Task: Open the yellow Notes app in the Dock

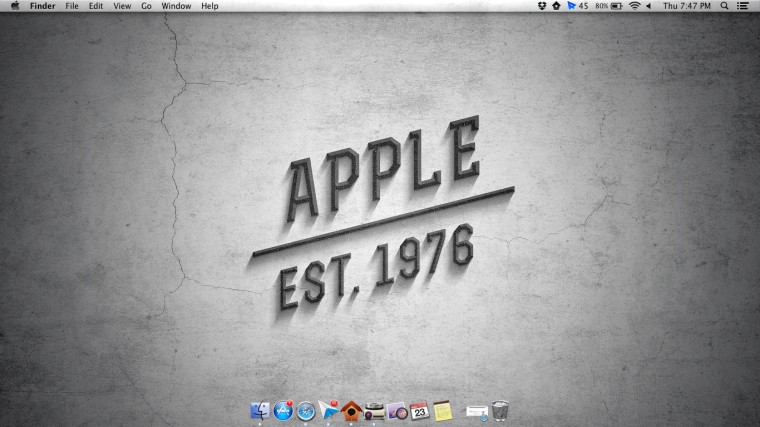Action: [x=443, y=411]
